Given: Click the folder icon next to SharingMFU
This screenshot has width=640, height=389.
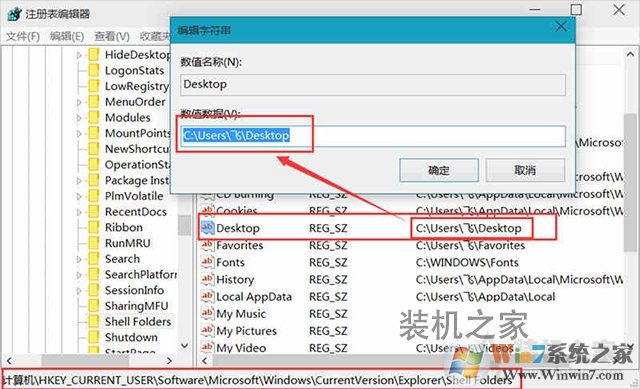Looking at the screenshot, I should 94,306.
